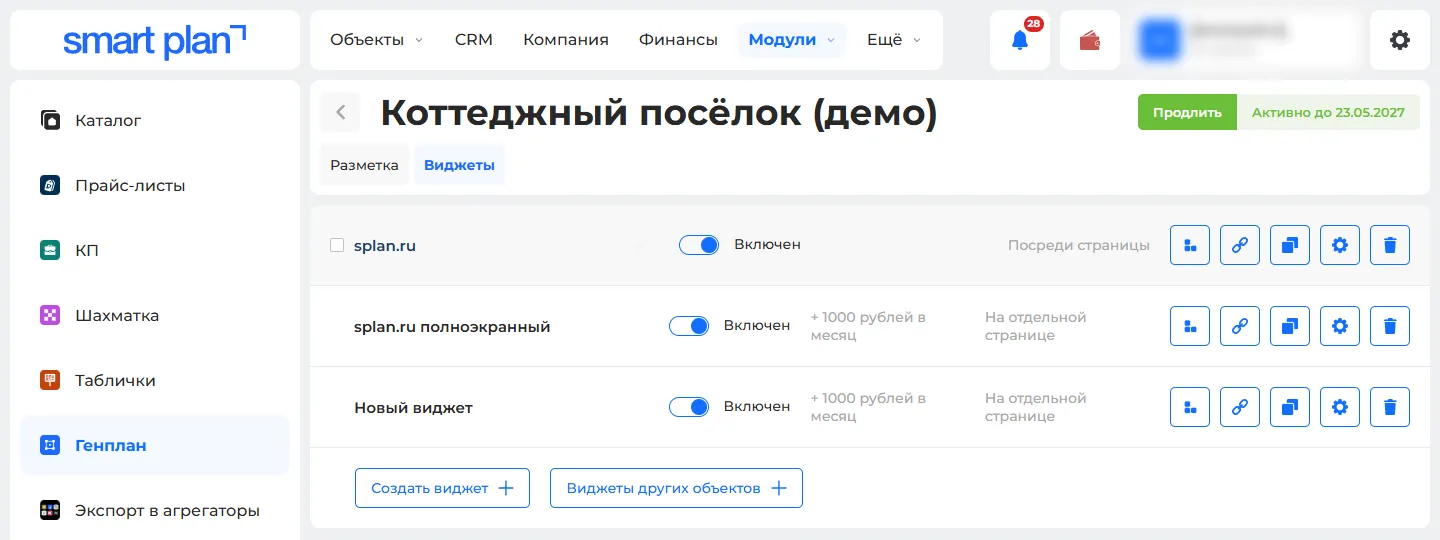Expand the Модули dropdown menu

792,40
